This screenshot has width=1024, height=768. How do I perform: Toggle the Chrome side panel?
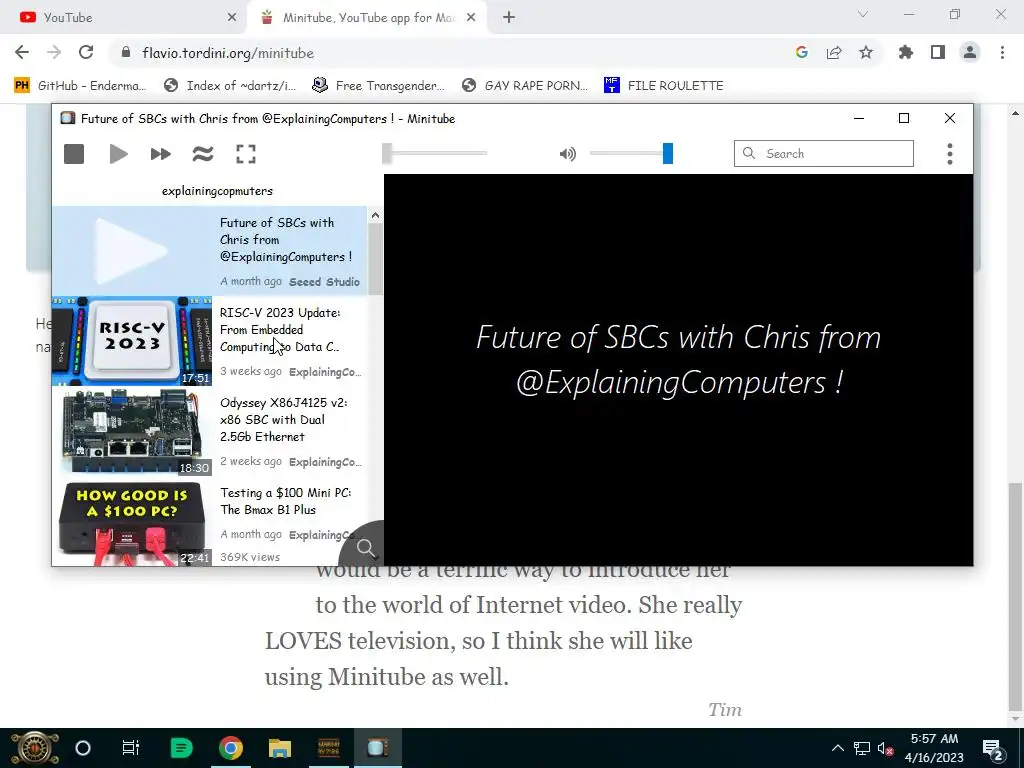tap(938, 53)
